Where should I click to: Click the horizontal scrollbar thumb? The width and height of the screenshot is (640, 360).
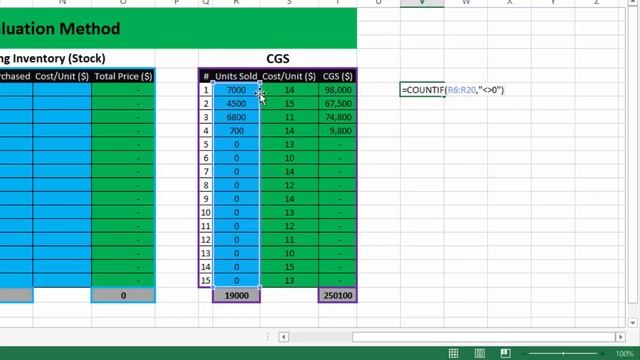point(484,337)
